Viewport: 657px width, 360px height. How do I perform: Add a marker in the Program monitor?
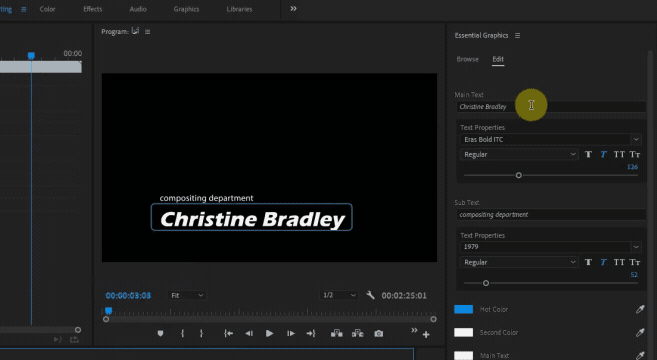pyautogui.click(x=160, y=334)
